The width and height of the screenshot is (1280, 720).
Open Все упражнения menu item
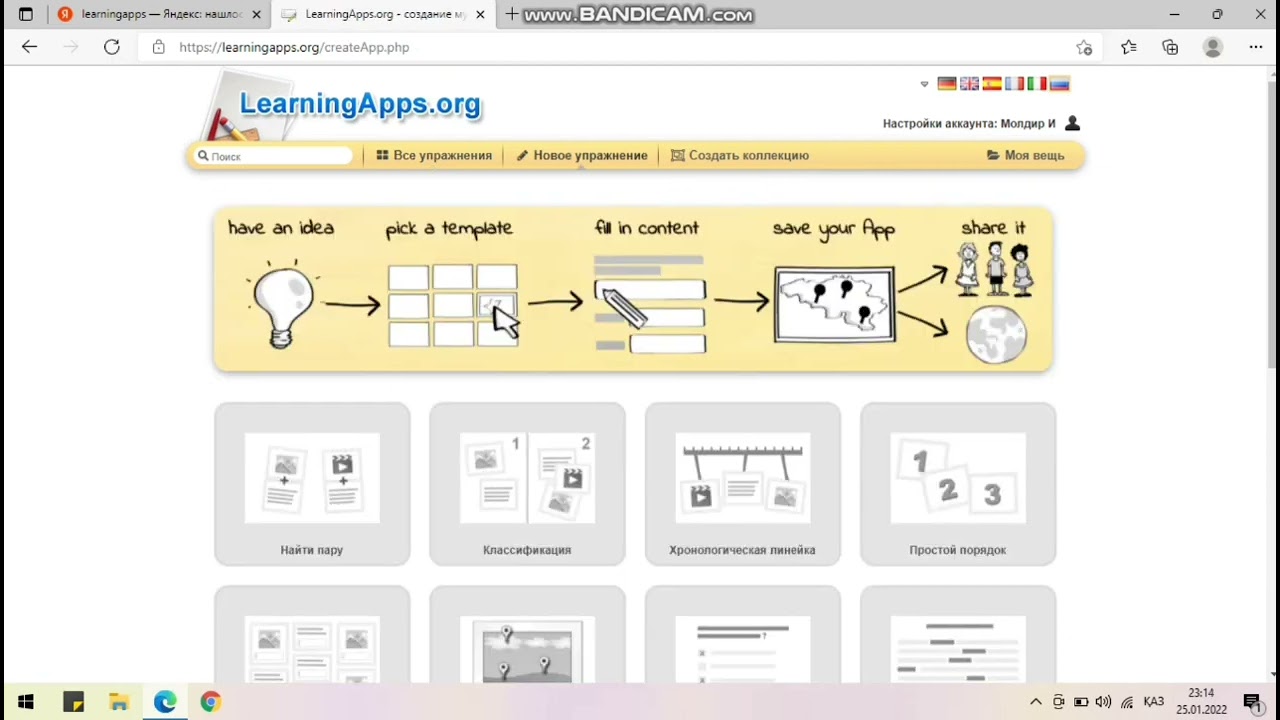[x=434, y=156]
